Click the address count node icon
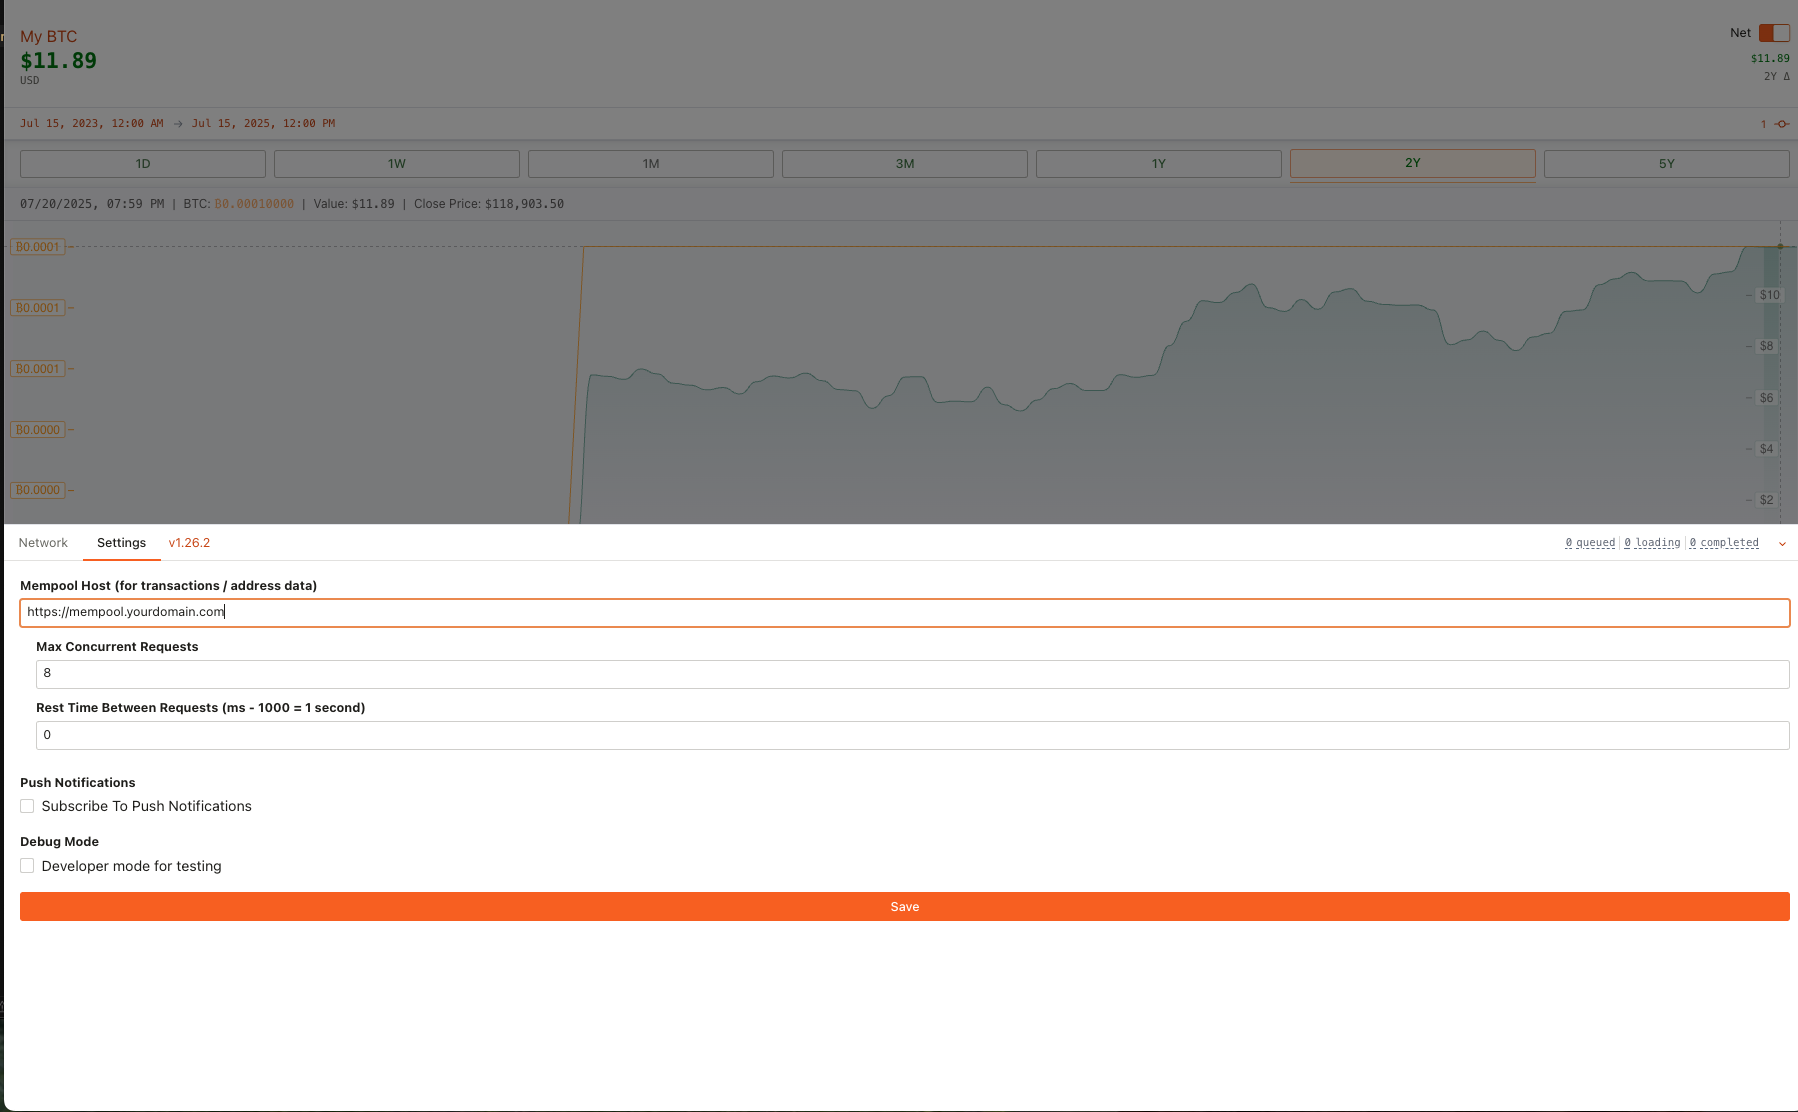The height and width of the screenshot is (1112, 1798). coord(1781,124)
